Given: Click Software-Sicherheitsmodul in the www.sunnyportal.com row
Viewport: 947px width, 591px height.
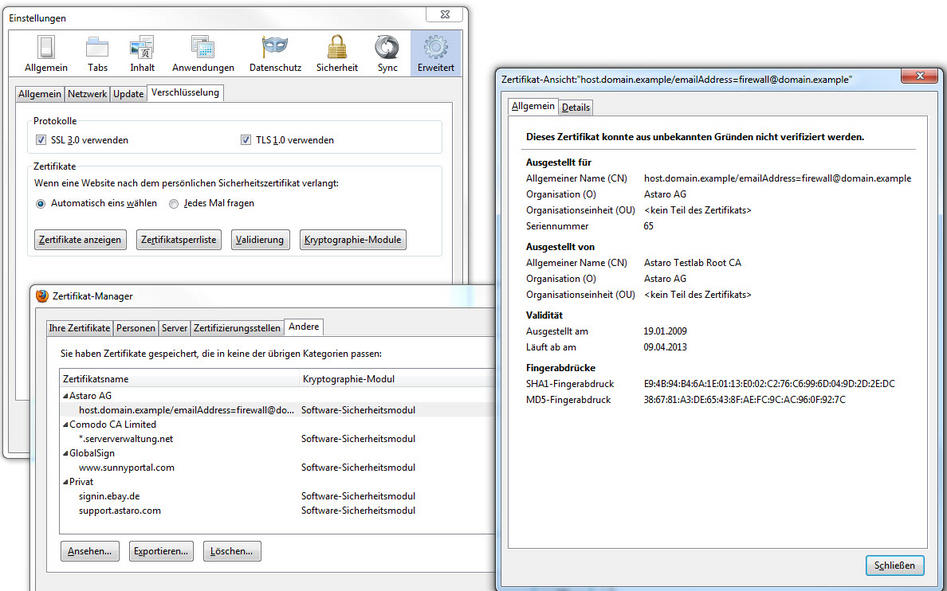Looking at the screenshot, I should (358, 467).
